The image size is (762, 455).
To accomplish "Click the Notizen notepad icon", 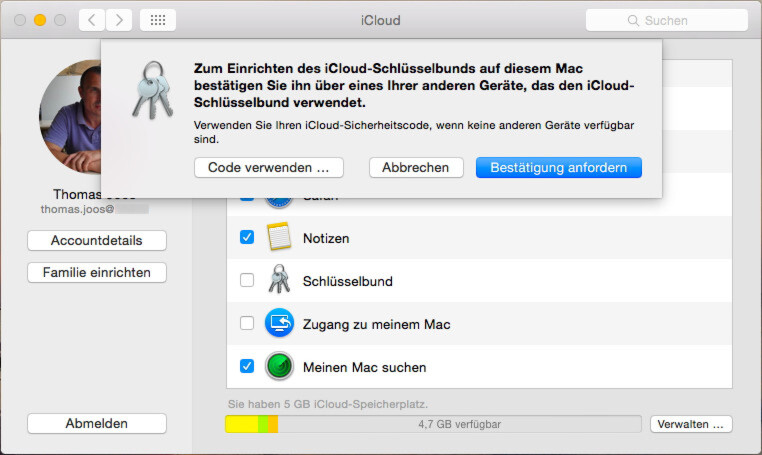I will (279, 237).
